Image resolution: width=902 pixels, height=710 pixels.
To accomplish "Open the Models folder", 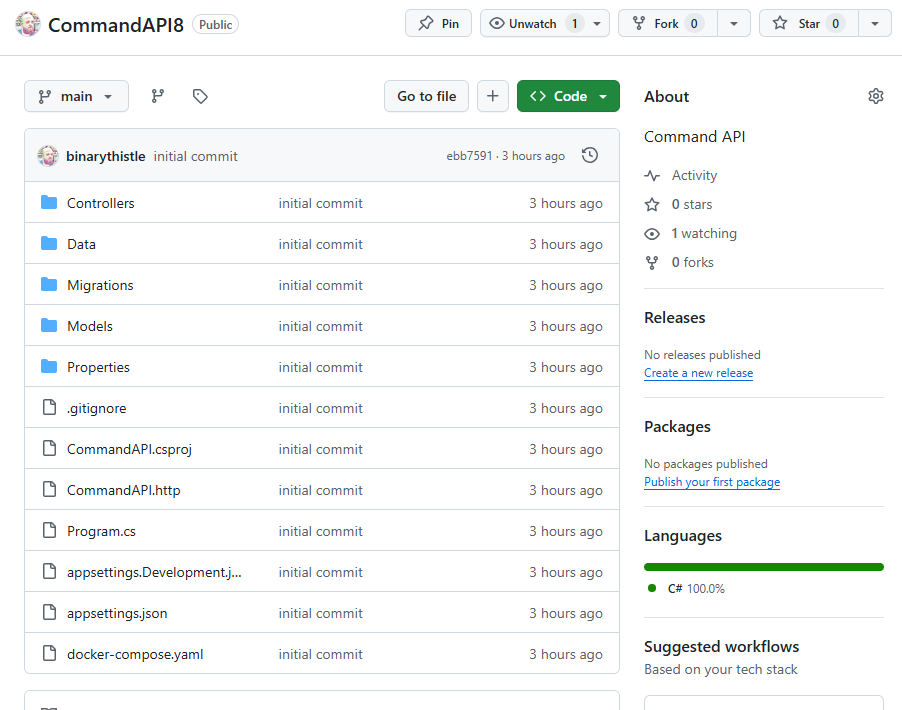I will point(90,326).
